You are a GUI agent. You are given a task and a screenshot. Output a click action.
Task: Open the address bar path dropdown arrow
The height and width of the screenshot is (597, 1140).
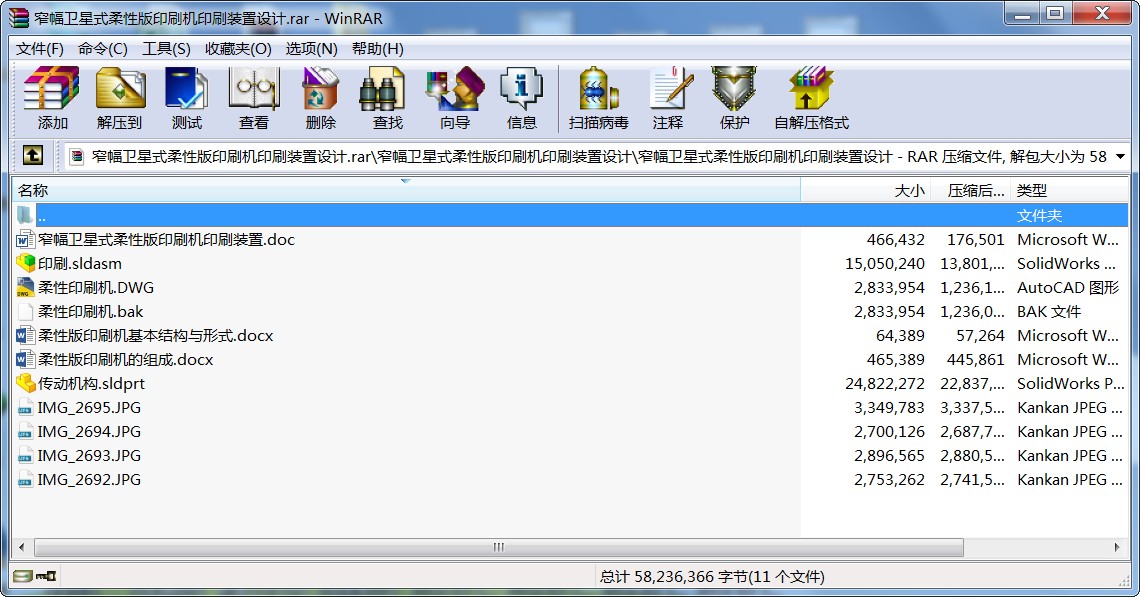pos(1120,156)
